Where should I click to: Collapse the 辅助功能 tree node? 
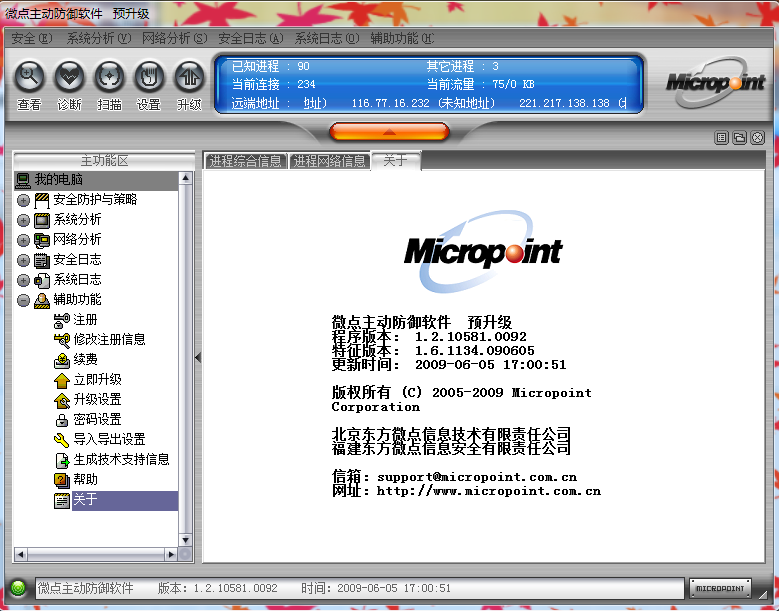[23, 300]
